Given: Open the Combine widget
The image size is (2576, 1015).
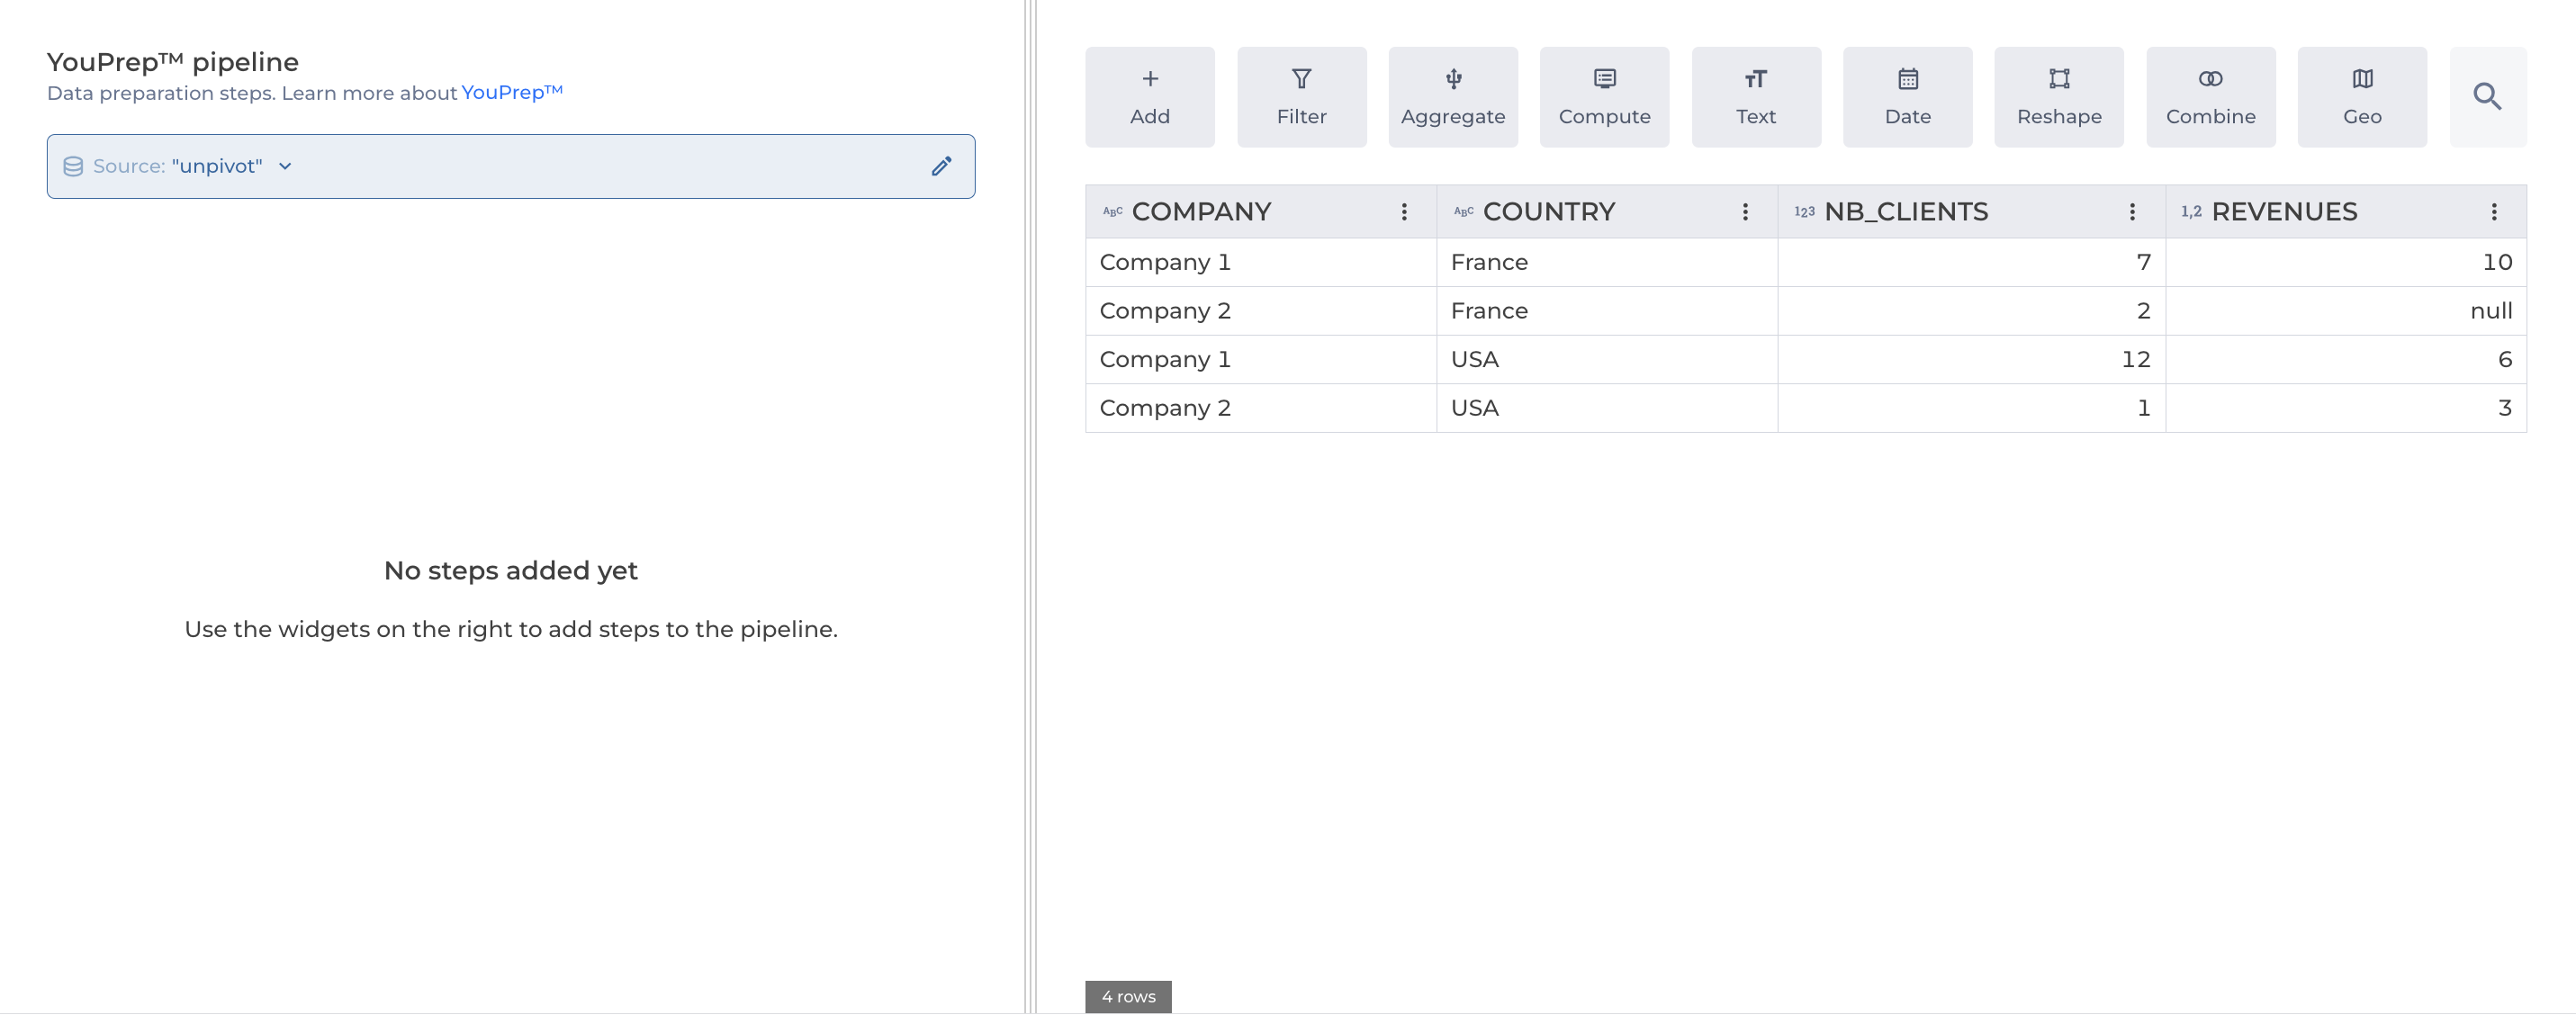Looking at the screenshot, I should 2210,97.
